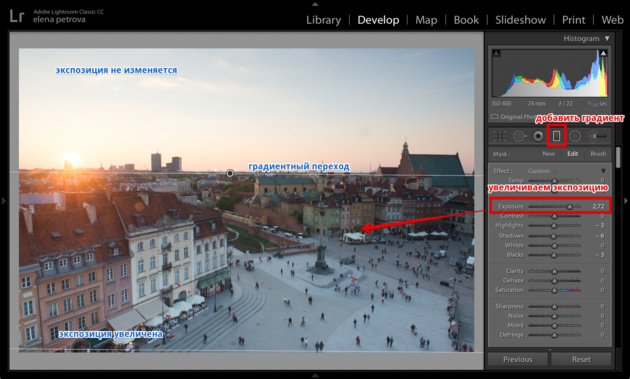The width and height of the screenshot is (630, 379).
Task: Click the Reset button
Action: pos(581,359)
